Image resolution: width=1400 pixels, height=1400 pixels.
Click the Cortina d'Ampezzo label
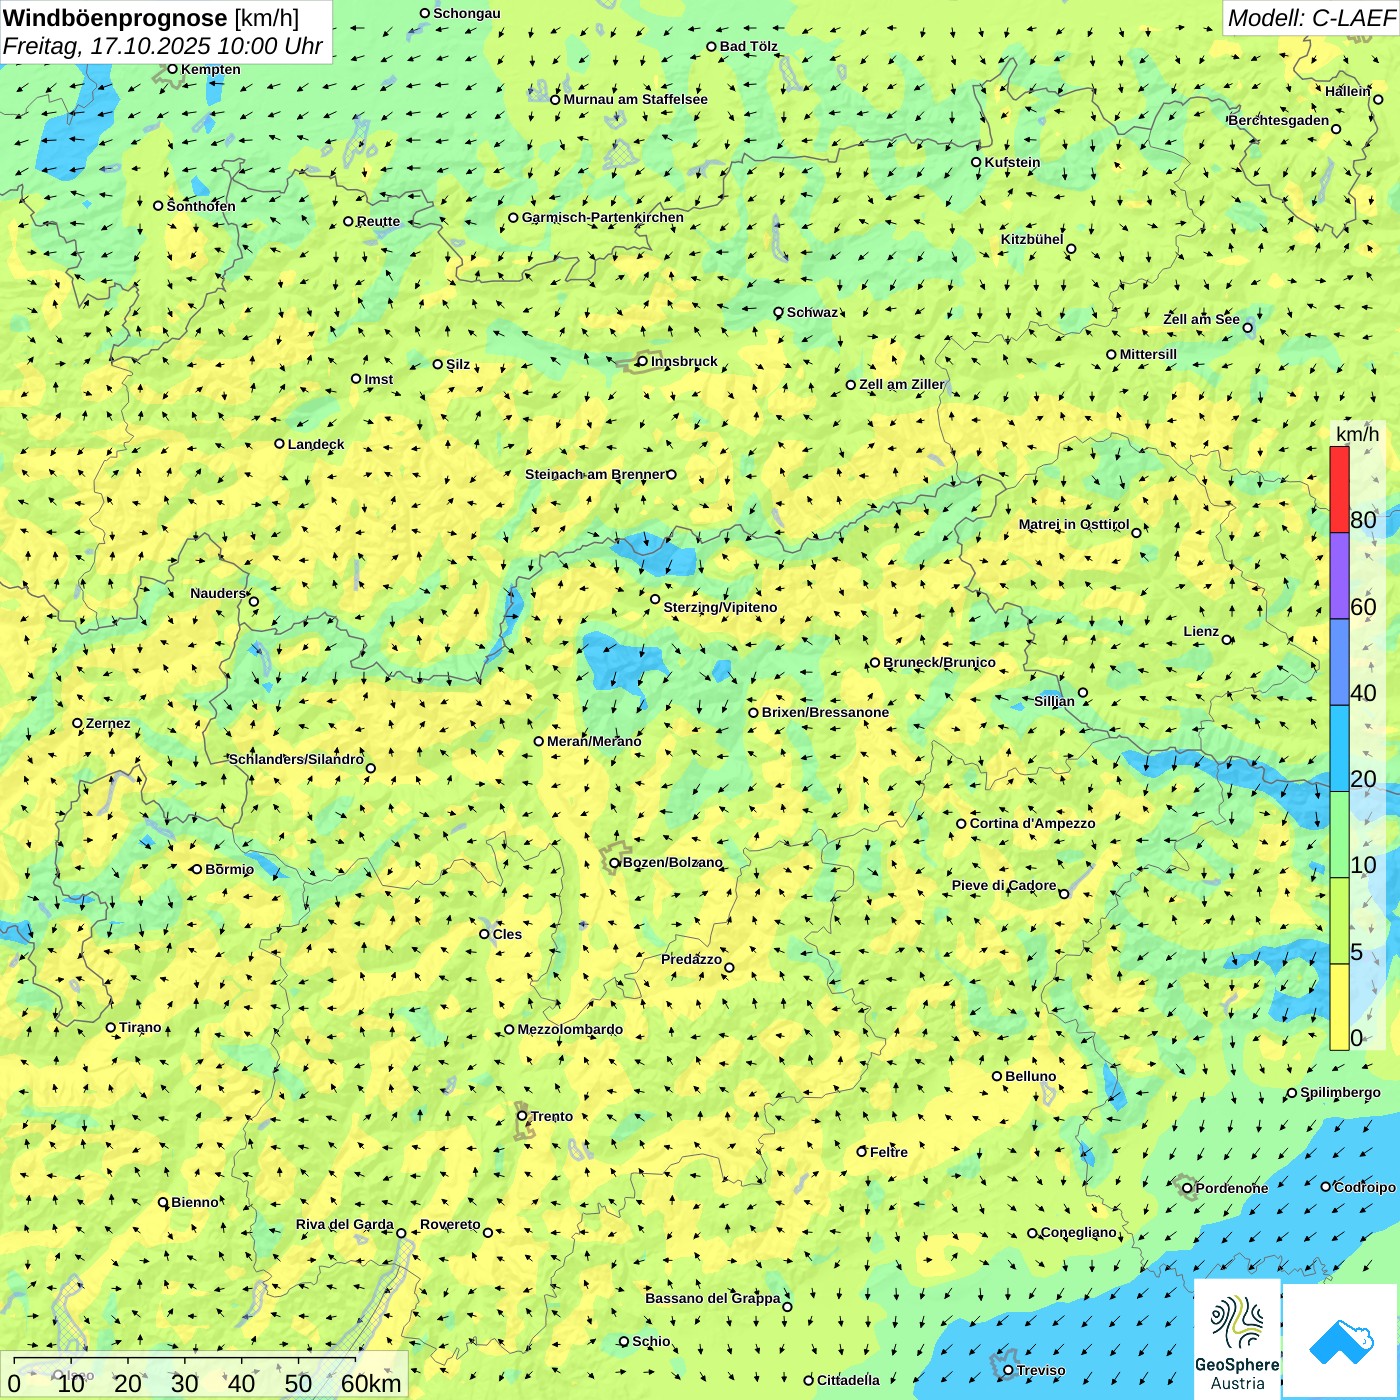pos(1033,823)
